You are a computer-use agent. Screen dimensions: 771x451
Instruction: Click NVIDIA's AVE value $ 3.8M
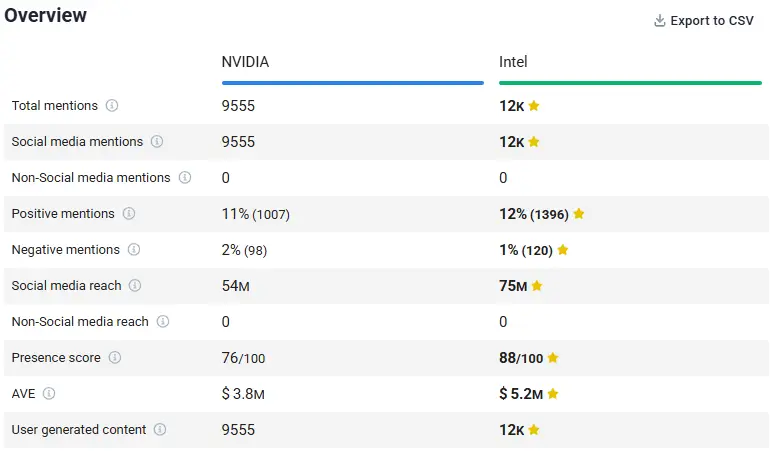pos(243,393)
